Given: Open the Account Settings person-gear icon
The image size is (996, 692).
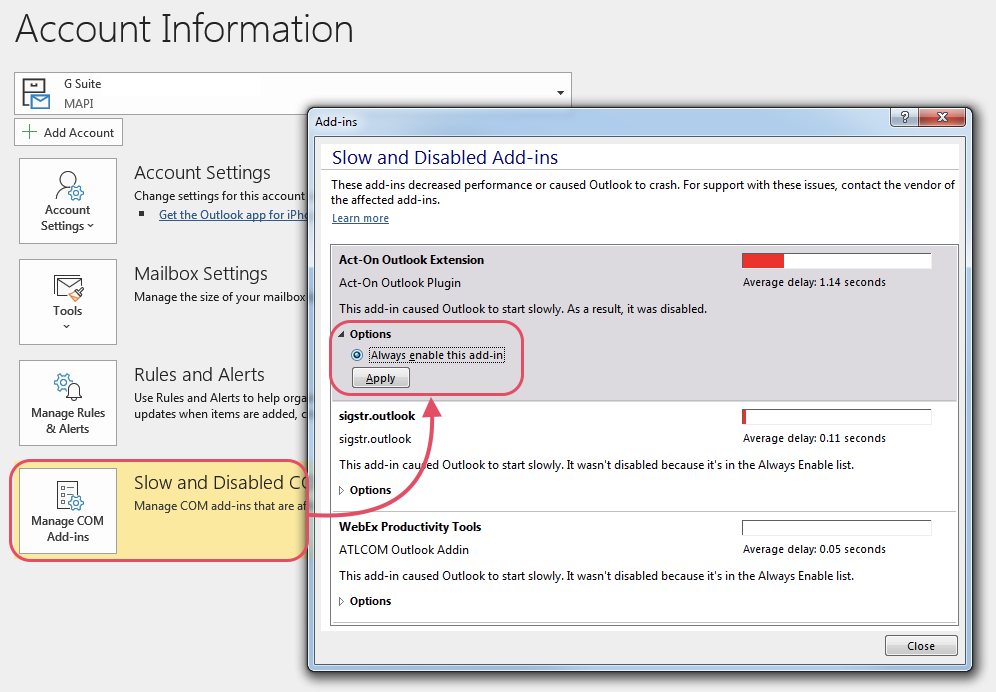Looking at the screenshot, I should click(69, 186).
